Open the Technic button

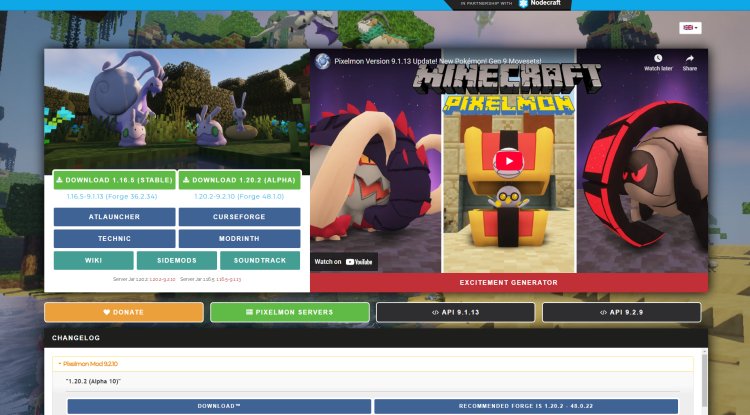(x=114, y=239)
